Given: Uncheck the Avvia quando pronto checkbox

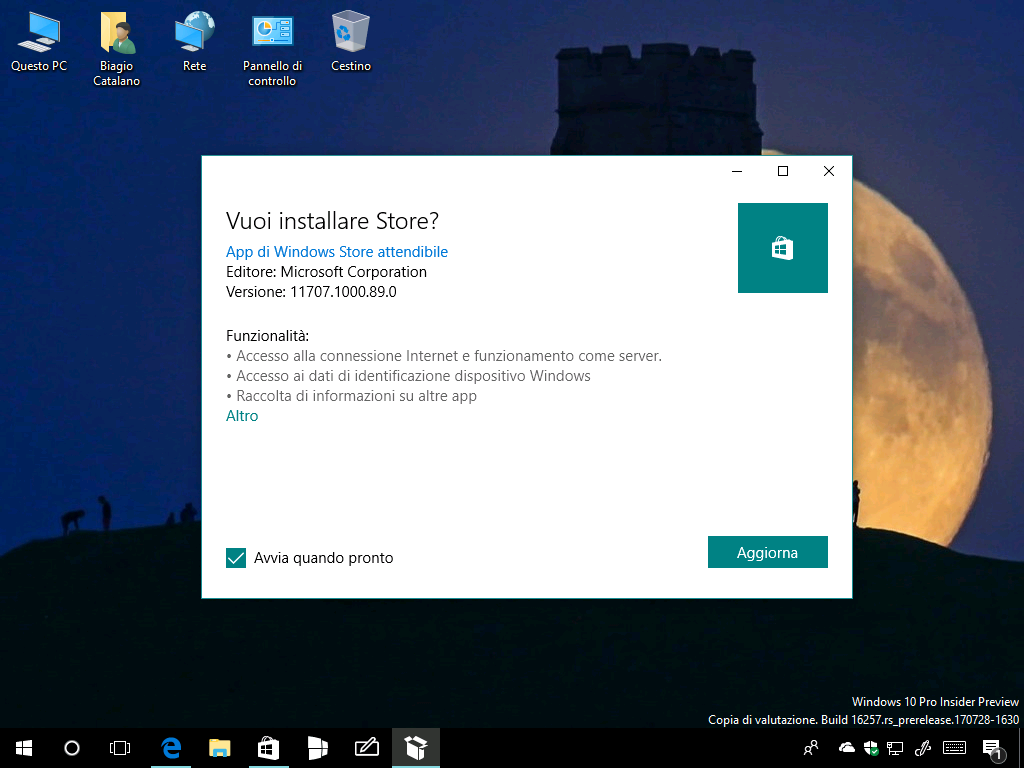Looking at the screenshot, I should coord(236,558).
